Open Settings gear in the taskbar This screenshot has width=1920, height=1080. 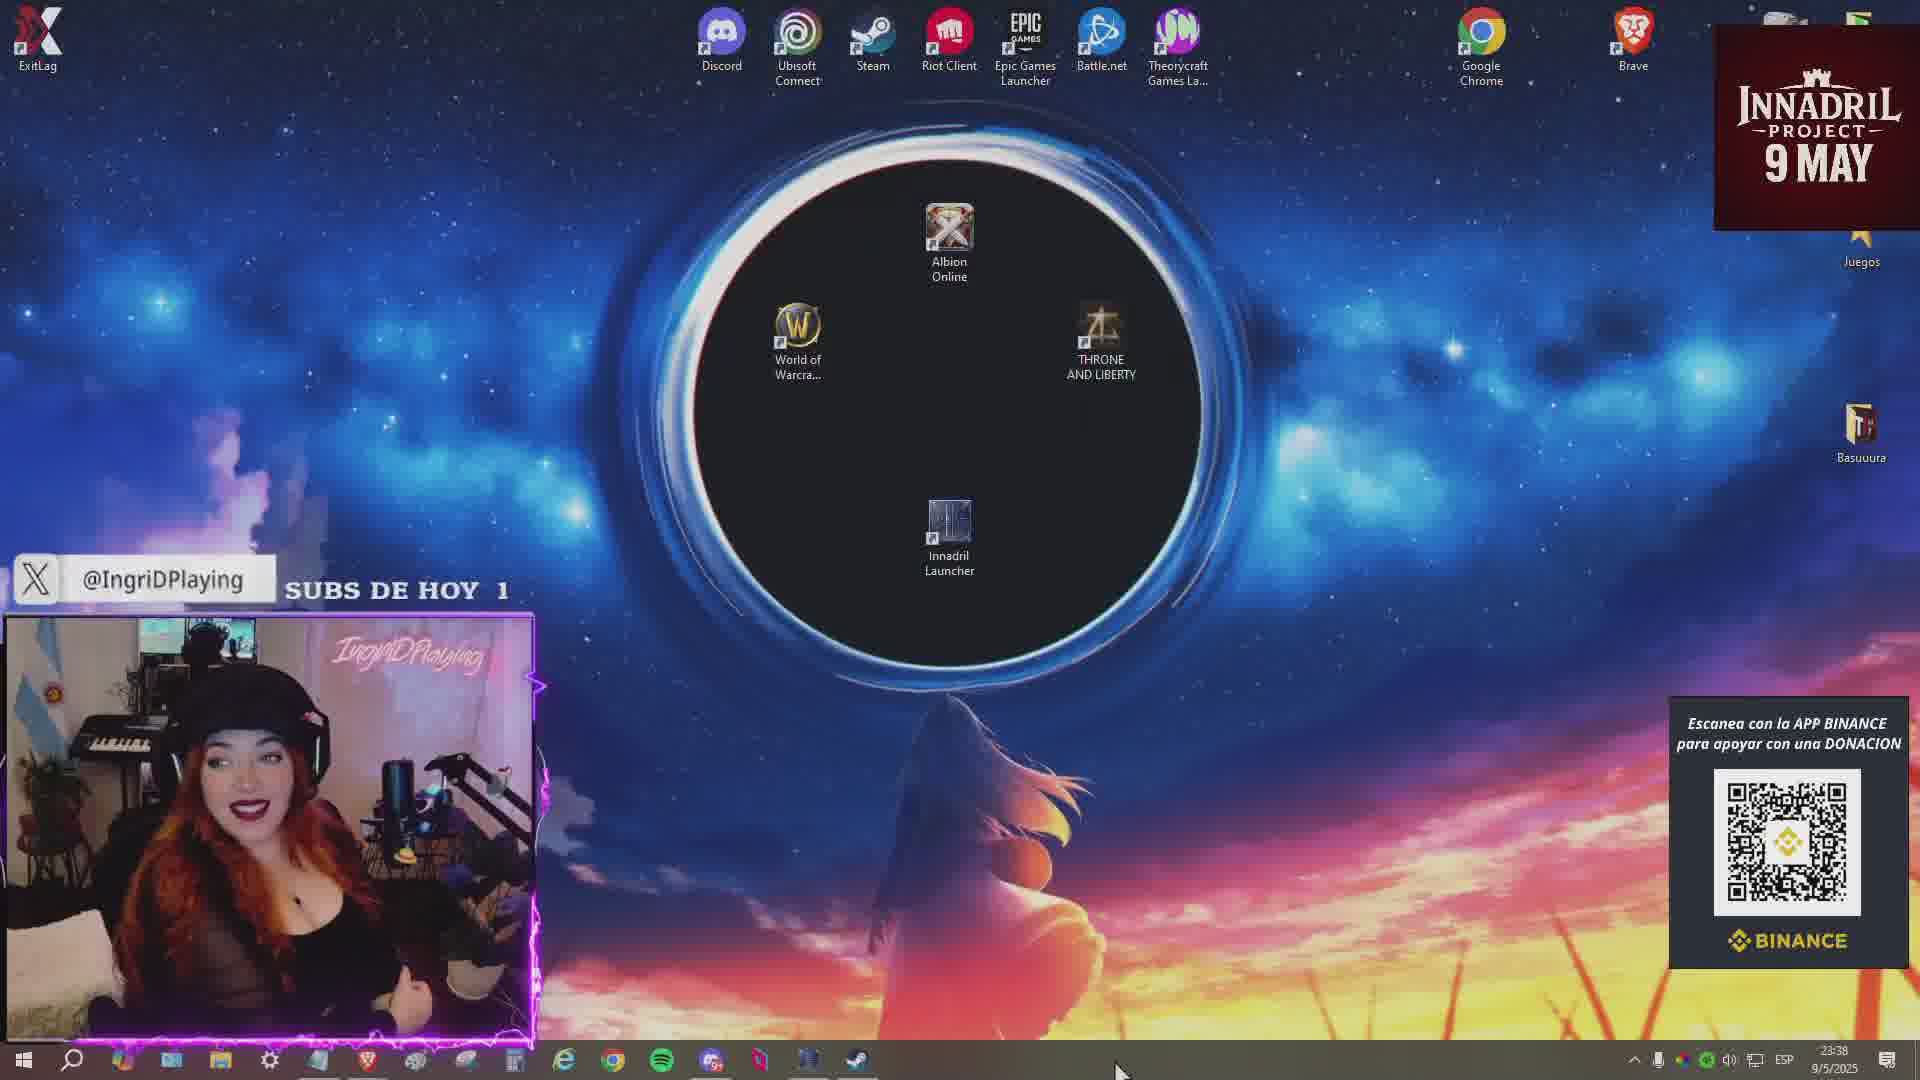click(x=270, y=1060)
